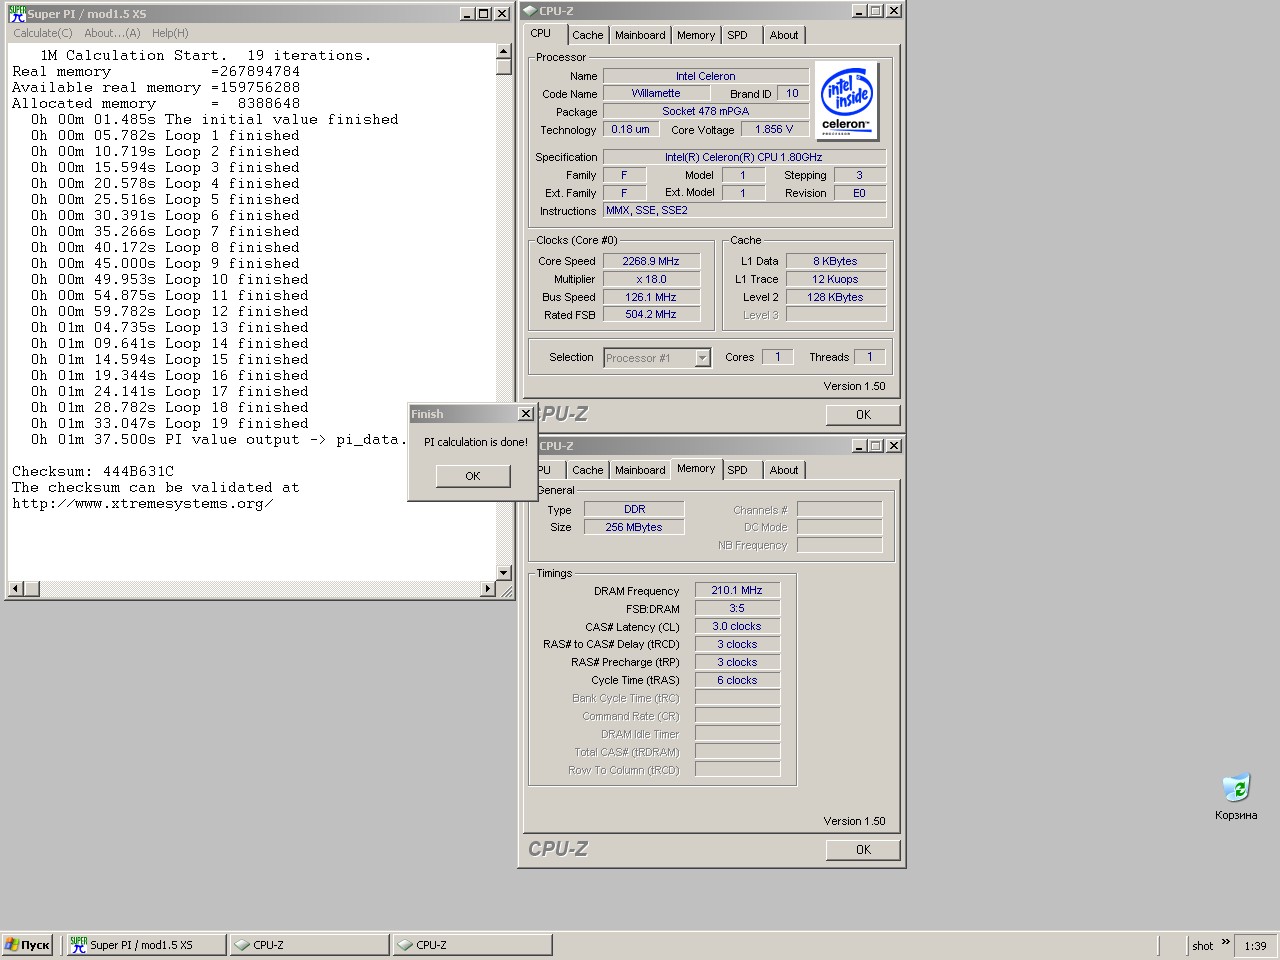Image resolution: width=1280 pixels, height=960 pixels.
Task: Switch to About tab in upper CPU-Z window
Action: [x=784, y=35]
